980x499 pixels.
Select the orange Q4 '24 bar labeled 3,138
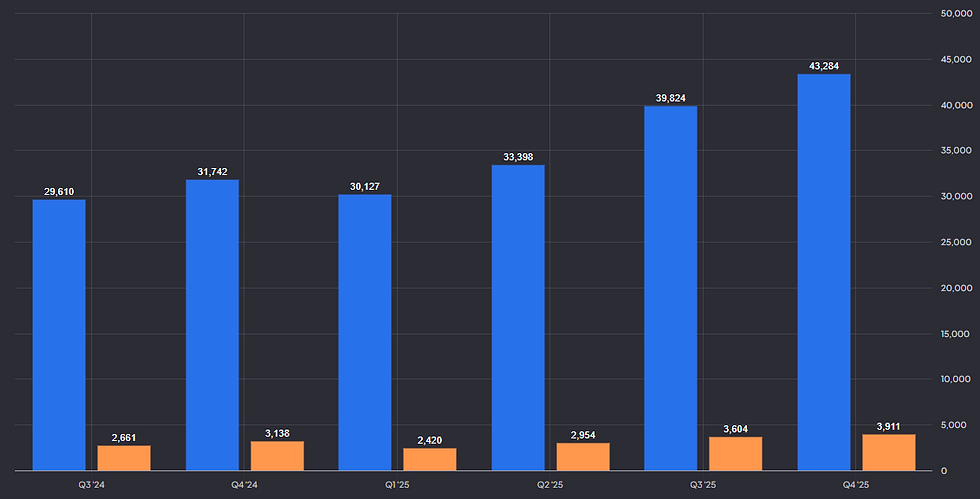pos(277,456)
